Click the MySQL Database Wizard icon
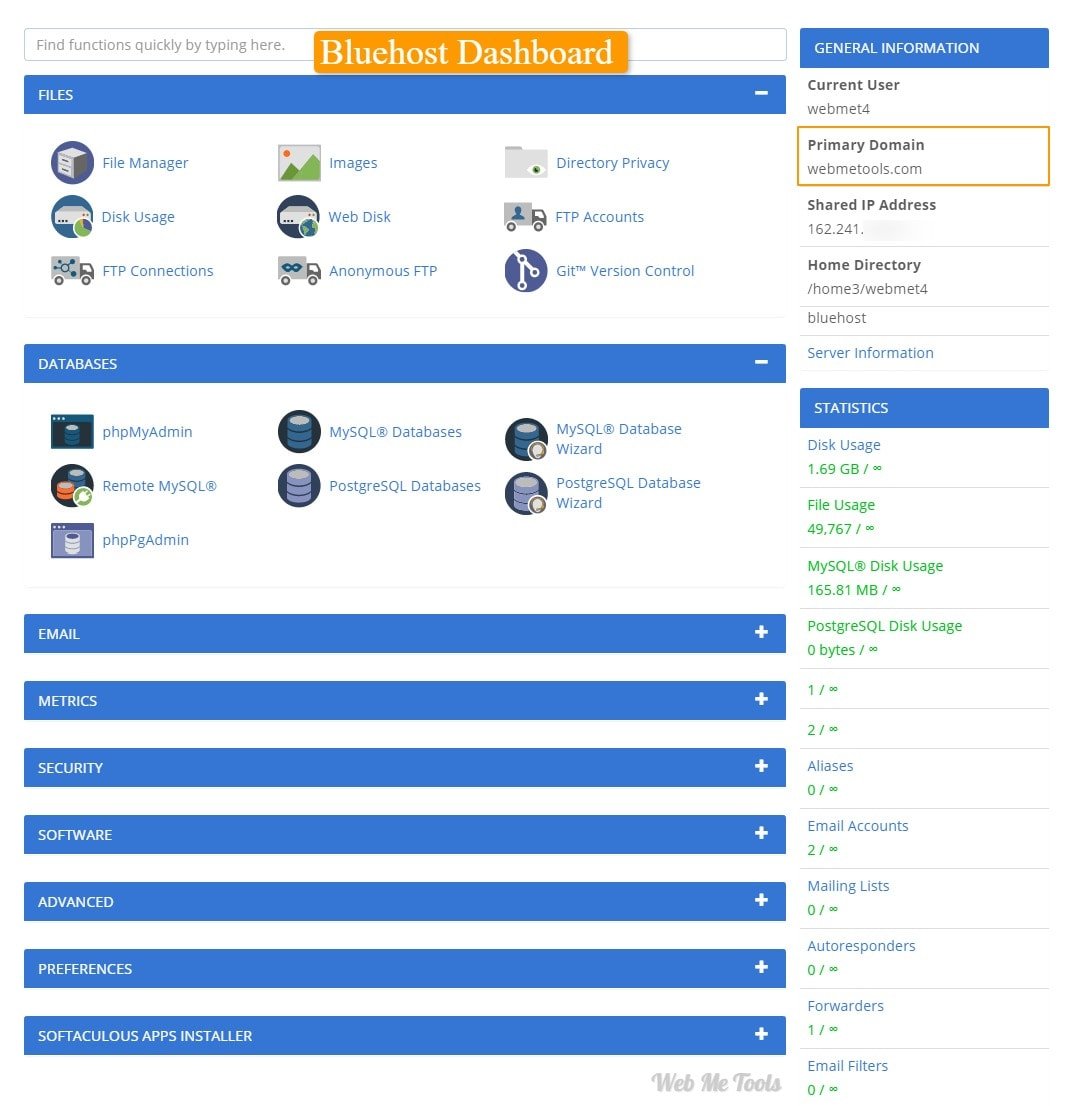The height and width of the screenshot is (1106, 1066). click(x=526, y=439)
